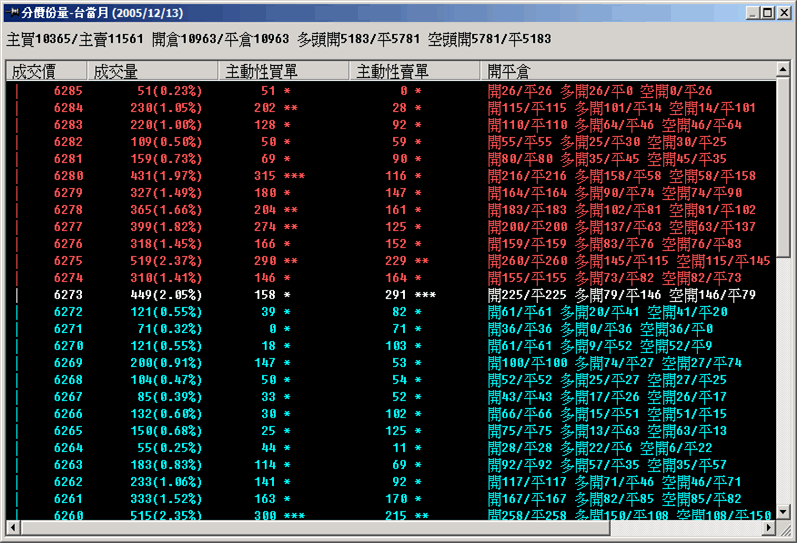797x543 pixels.
Task: Select the price 6272 cell
Action: (68, 312)
